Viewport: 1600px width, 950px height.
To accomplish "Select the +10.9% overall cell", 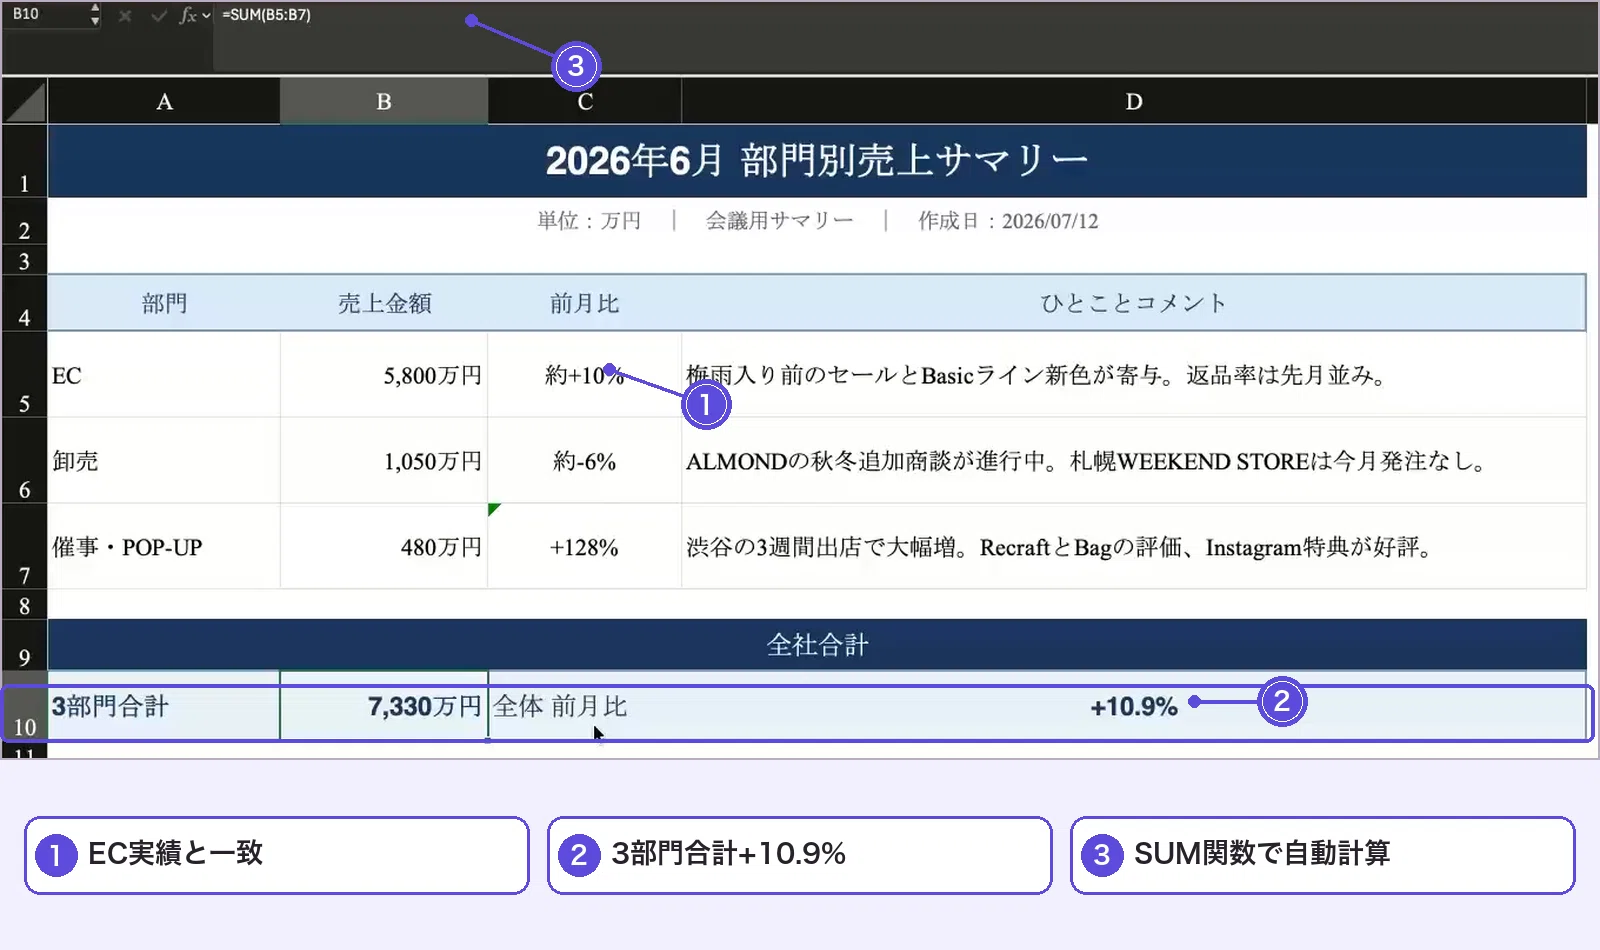I will [1134, 706].
